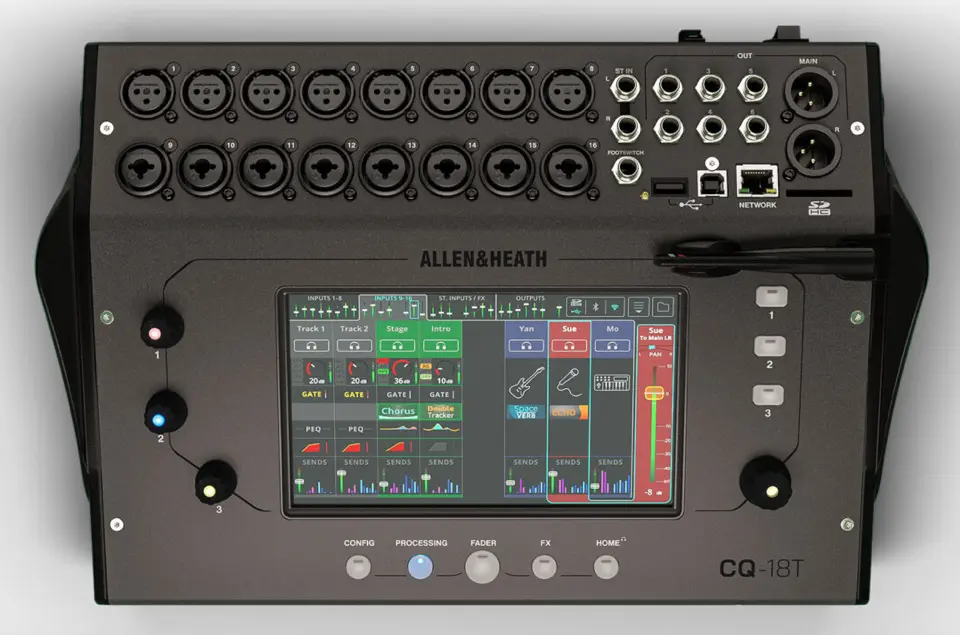Screen dimensions: 960x635
Task: Push soft key 1 on right side
Action: click(x=771, y=296)
